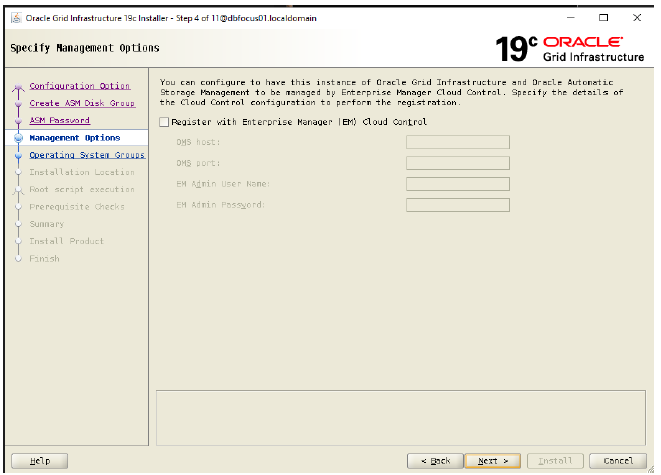Click the Specify Management Options heading
661x475 pixels.
pos(85,48)
